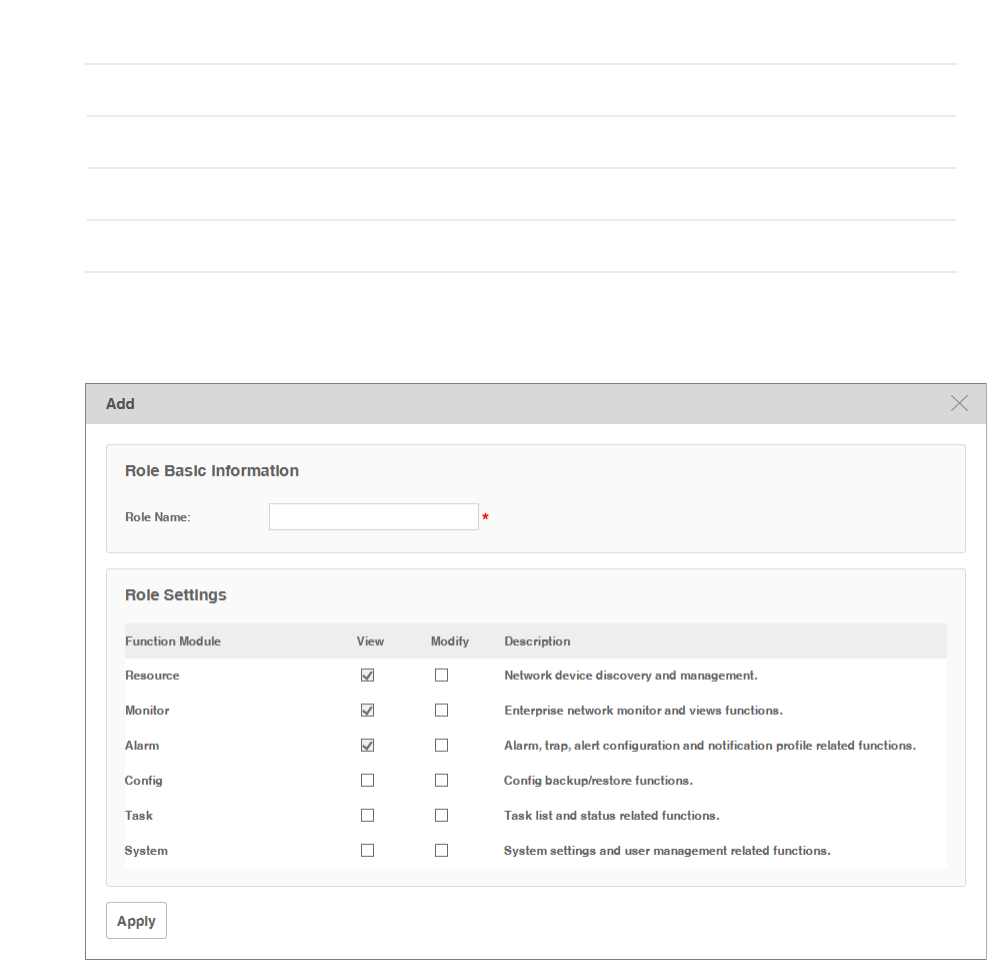
Task: Enable Modify permission for System
Action: (x=441, y=851)
